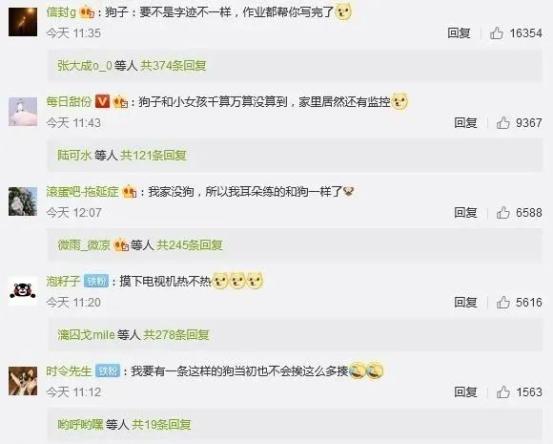Click the member badge next to 信封g

tap(87, 13)
